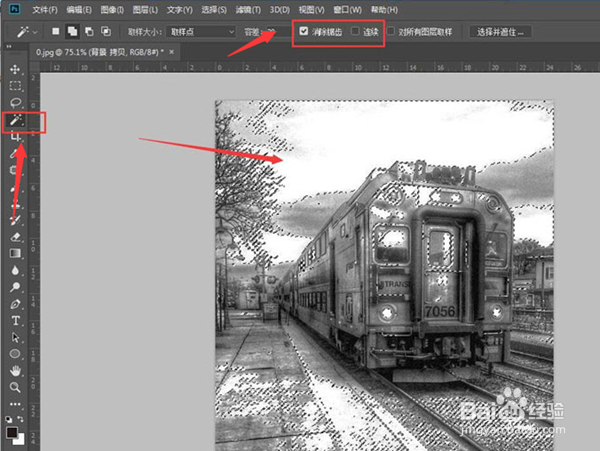Open the Magic Wand tool preset picker
This screenshot has width=600, height=451.
click(27, 32)
